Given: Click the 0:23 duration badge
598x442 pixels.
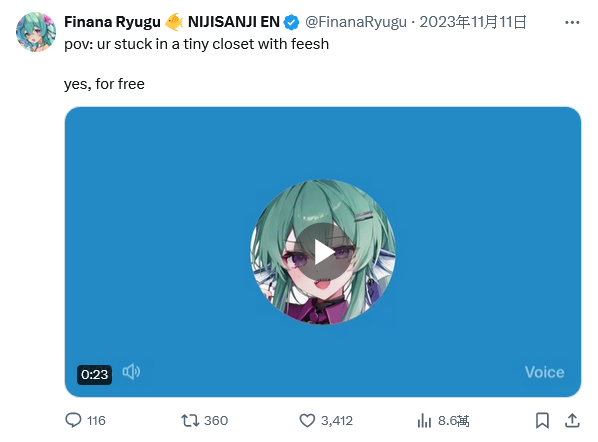Looking at the screenshot, I should (95, 374).
